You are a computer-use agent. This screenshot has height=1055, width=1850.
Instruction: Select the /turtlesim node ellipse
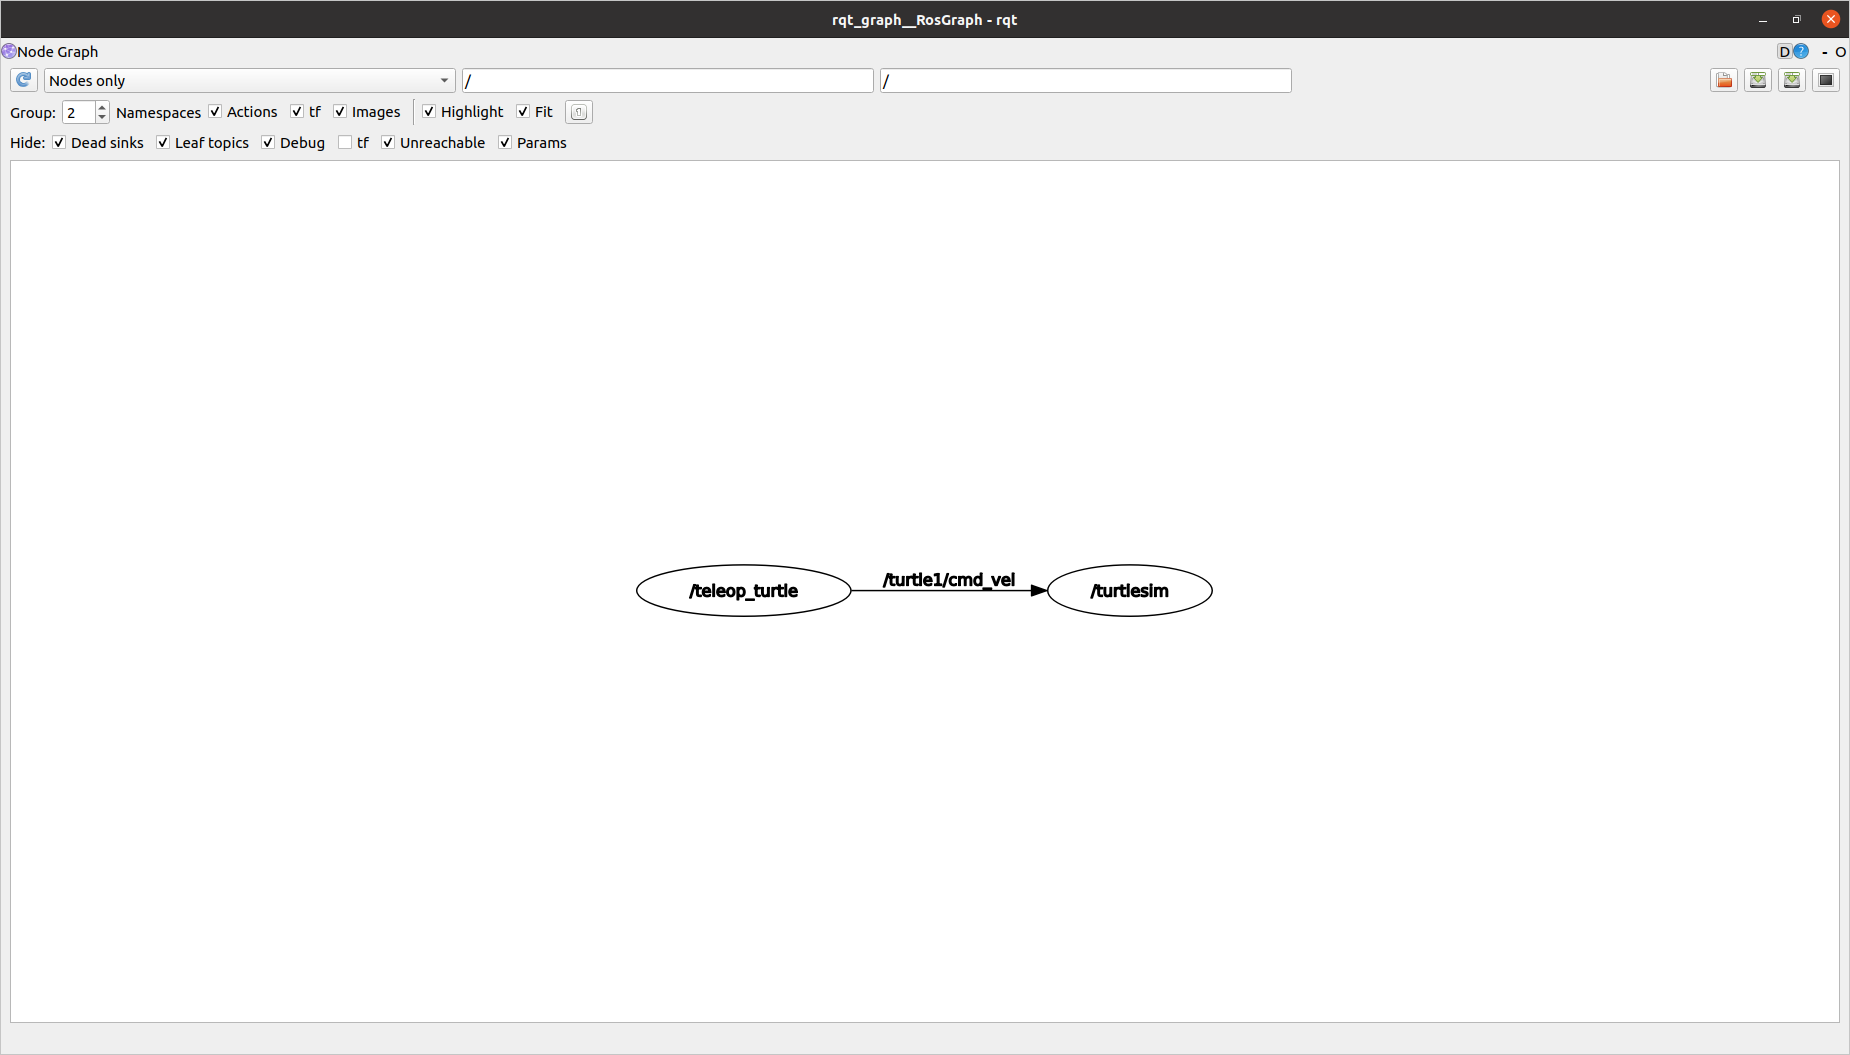click(x=1130, y=591)
